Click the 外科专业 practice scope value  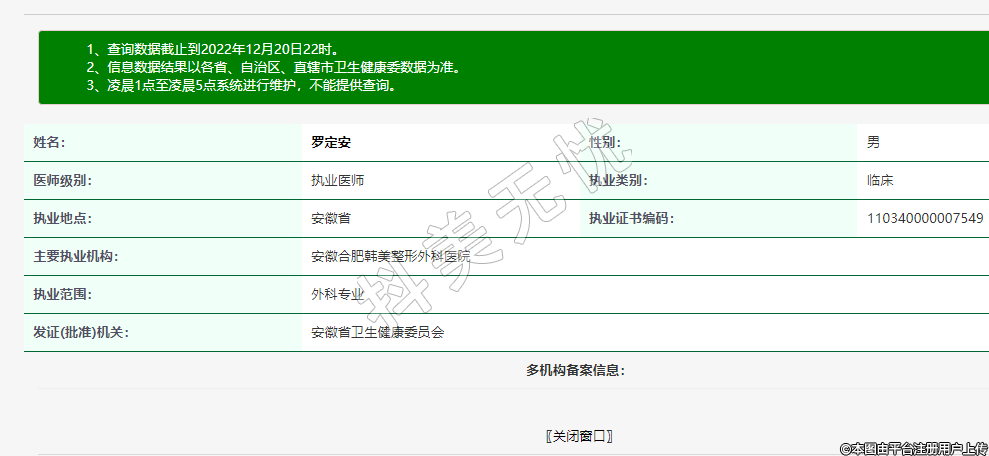(x=338, y=295)
